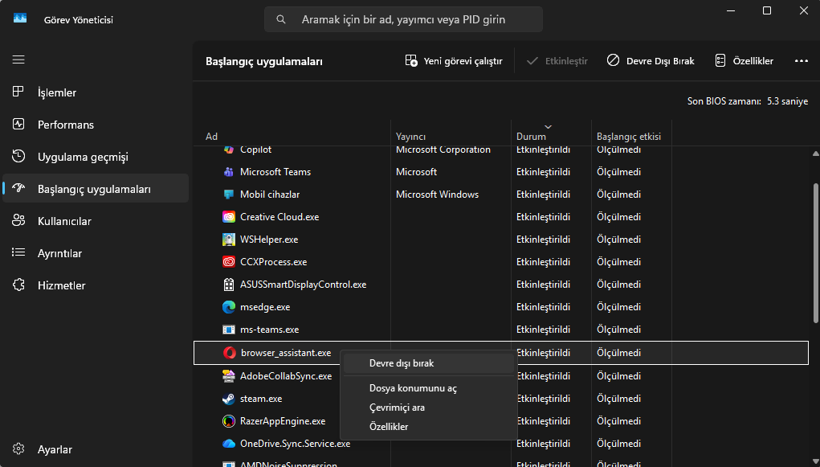Viewport: 820px width, 467px height.
Task: Click Yeni görevi çalıştır button
Action: pos(453,61)
